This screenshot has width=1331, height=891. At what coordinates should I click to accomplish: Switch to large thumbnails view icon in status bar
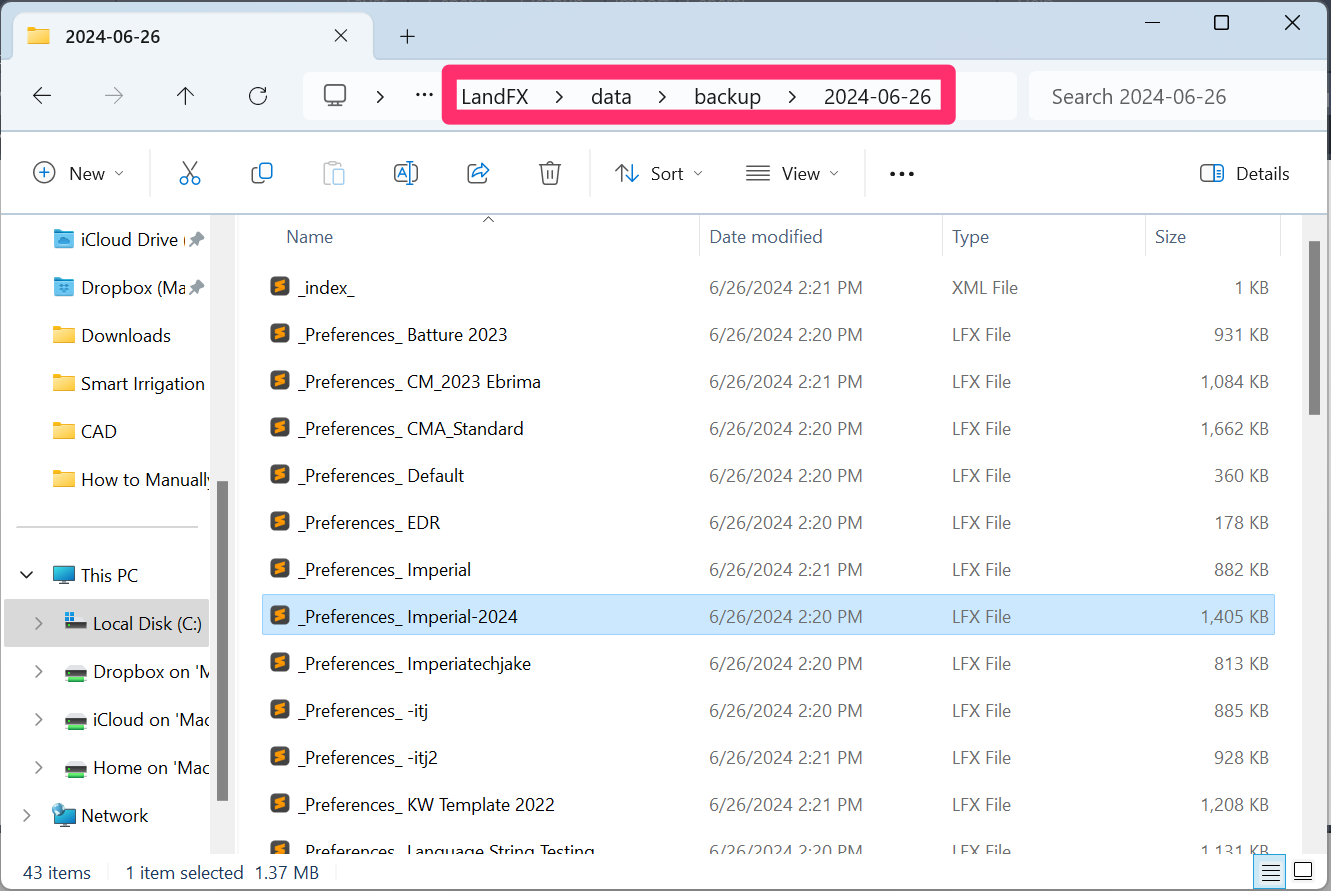(1303, 870)
